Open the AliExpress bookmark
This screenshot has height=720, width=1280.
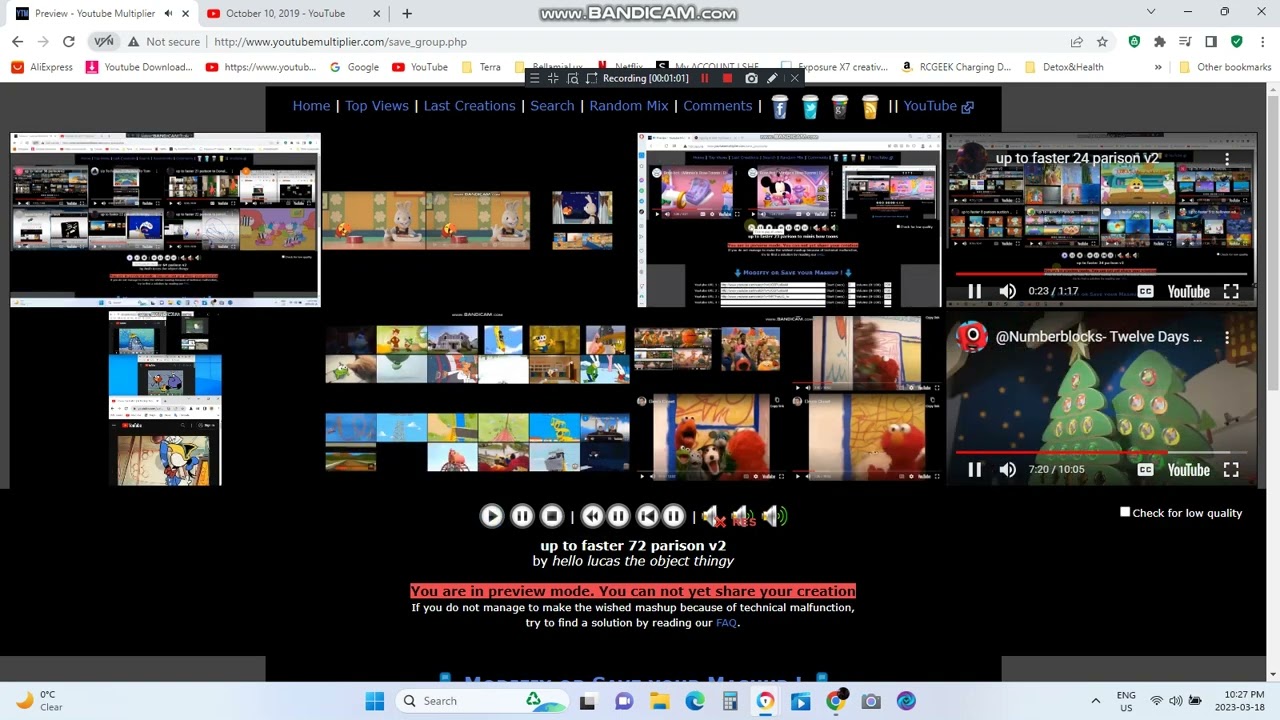pos(42,67)
